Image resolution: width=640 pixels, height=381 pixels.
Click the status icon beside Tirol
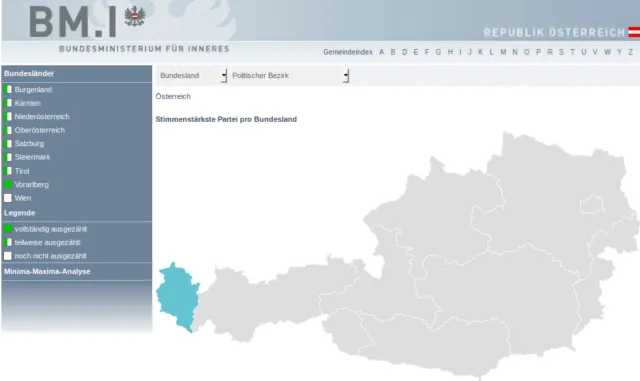point(8,171)
